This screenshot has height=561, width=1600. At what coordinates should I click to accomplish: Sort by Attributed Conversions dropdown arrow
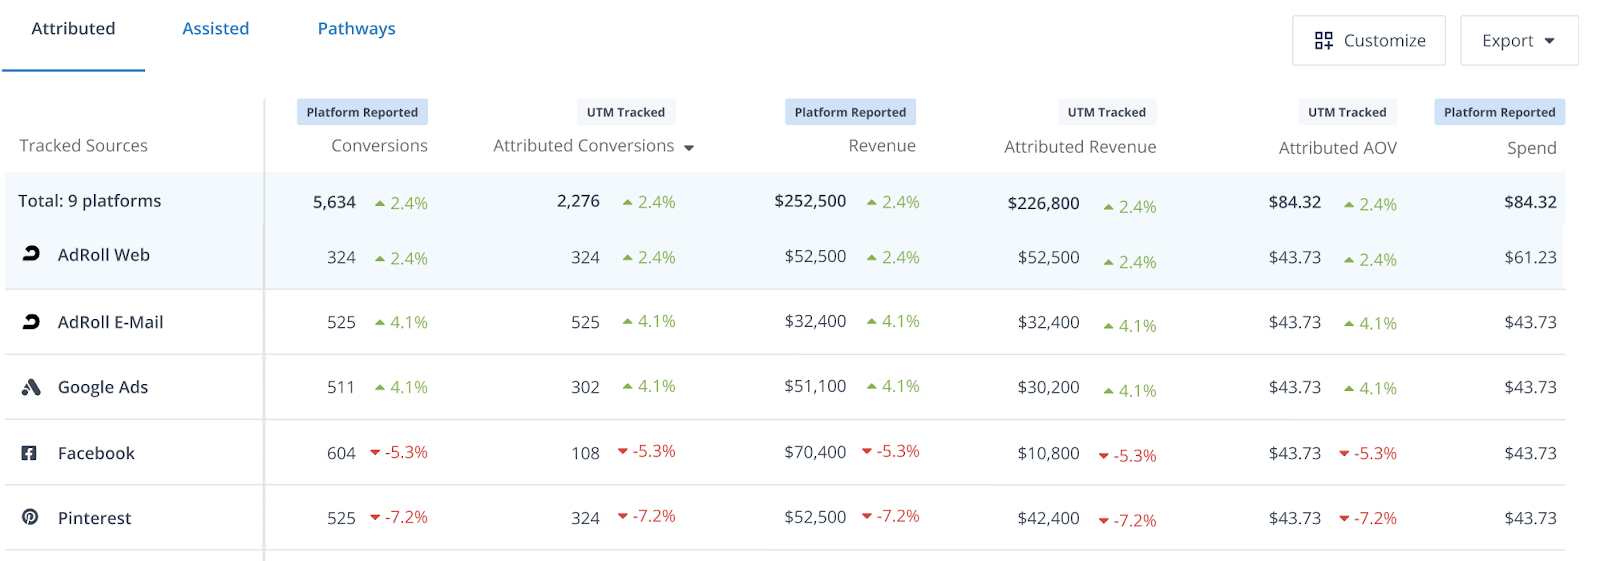[x=689, y=148]
